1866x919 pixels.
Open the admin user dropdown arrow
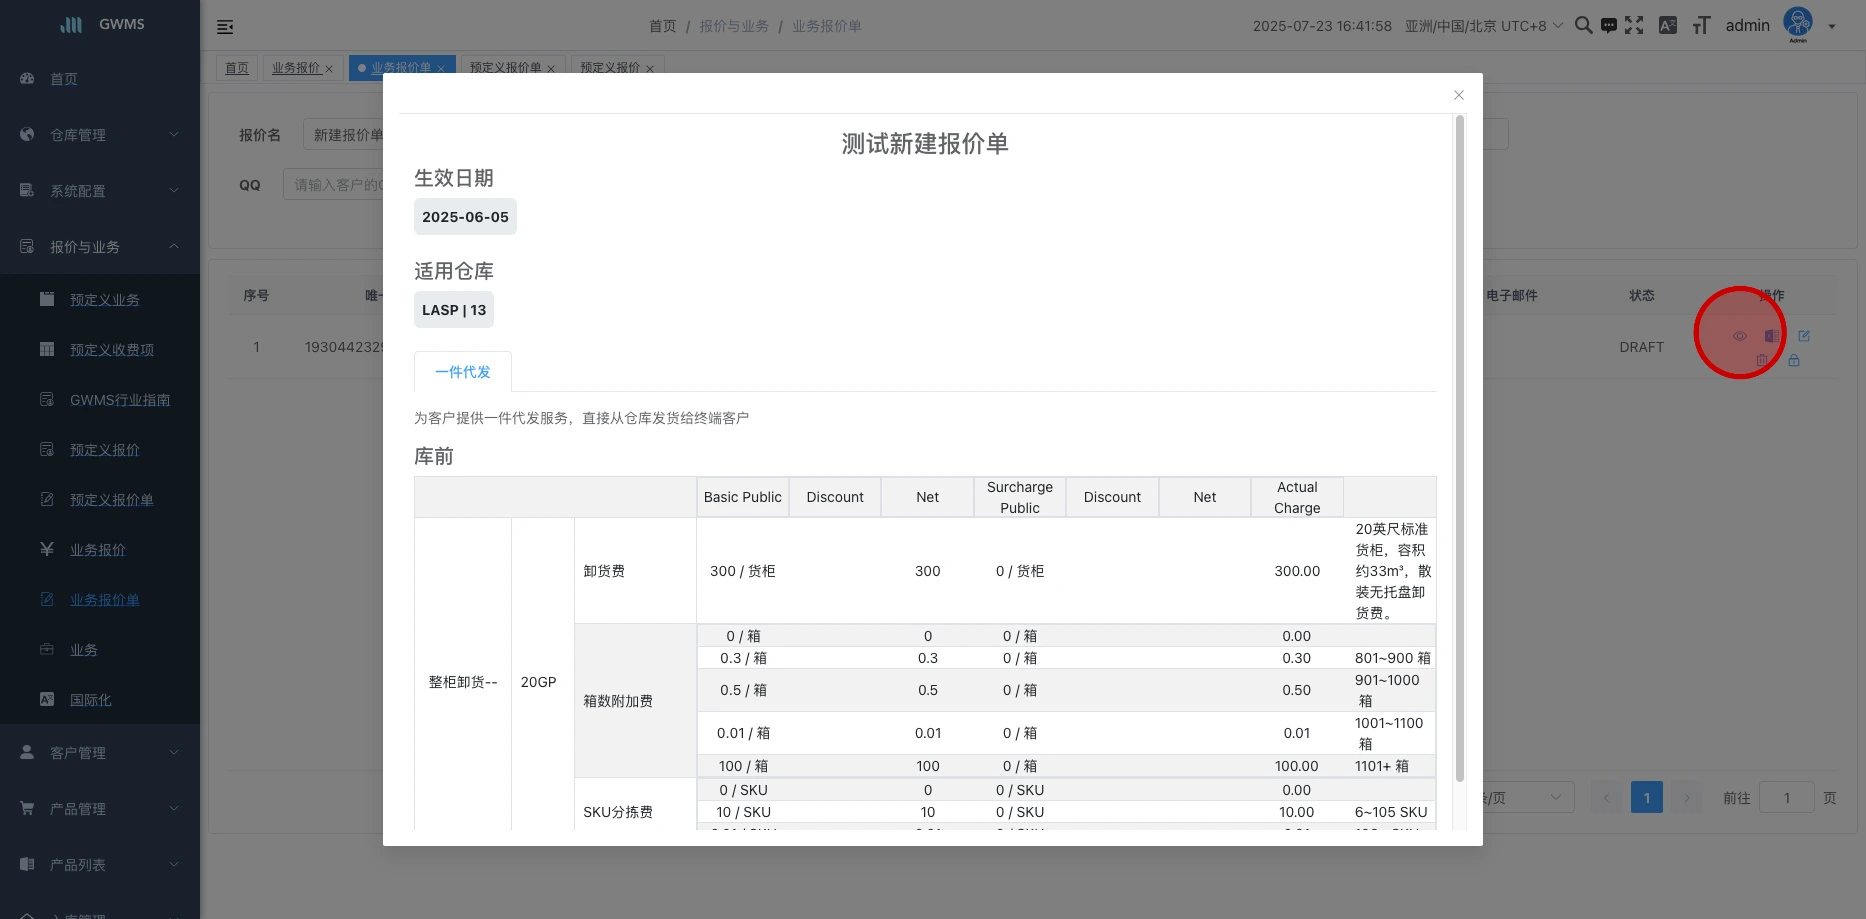point(1832,27)
